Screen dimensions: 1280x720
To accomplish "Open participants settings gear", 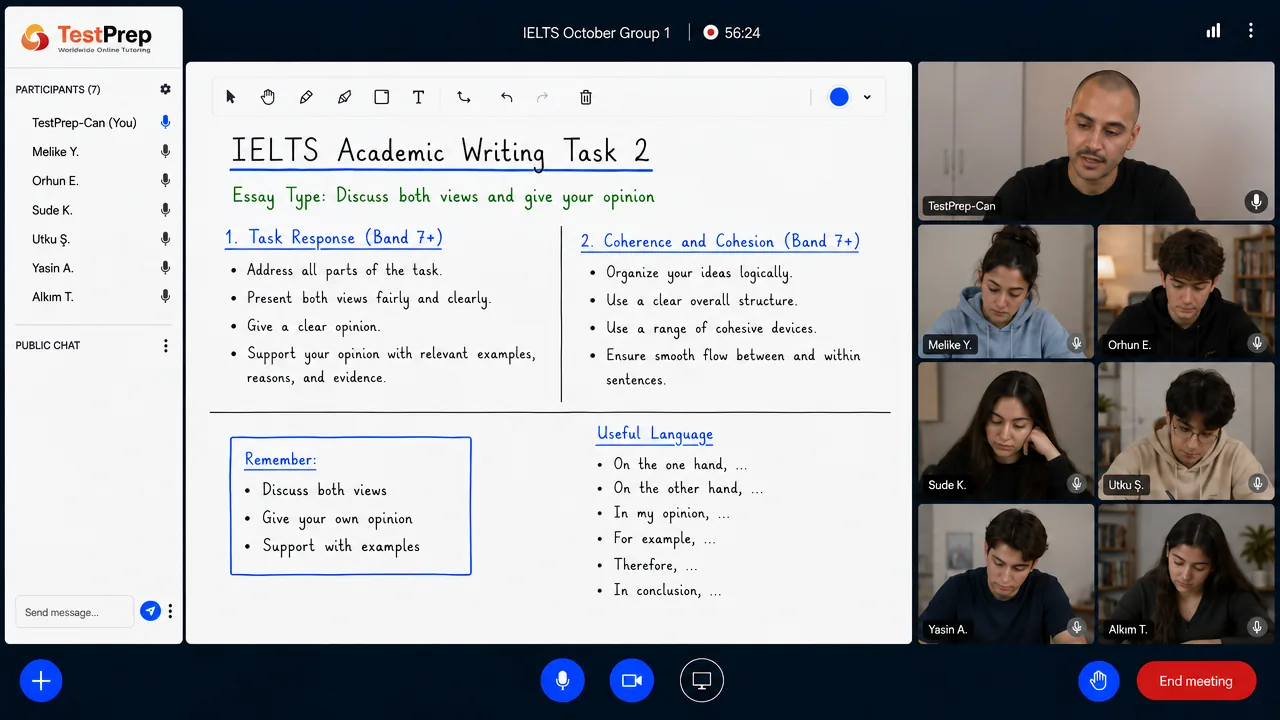I will coord(165,89).
